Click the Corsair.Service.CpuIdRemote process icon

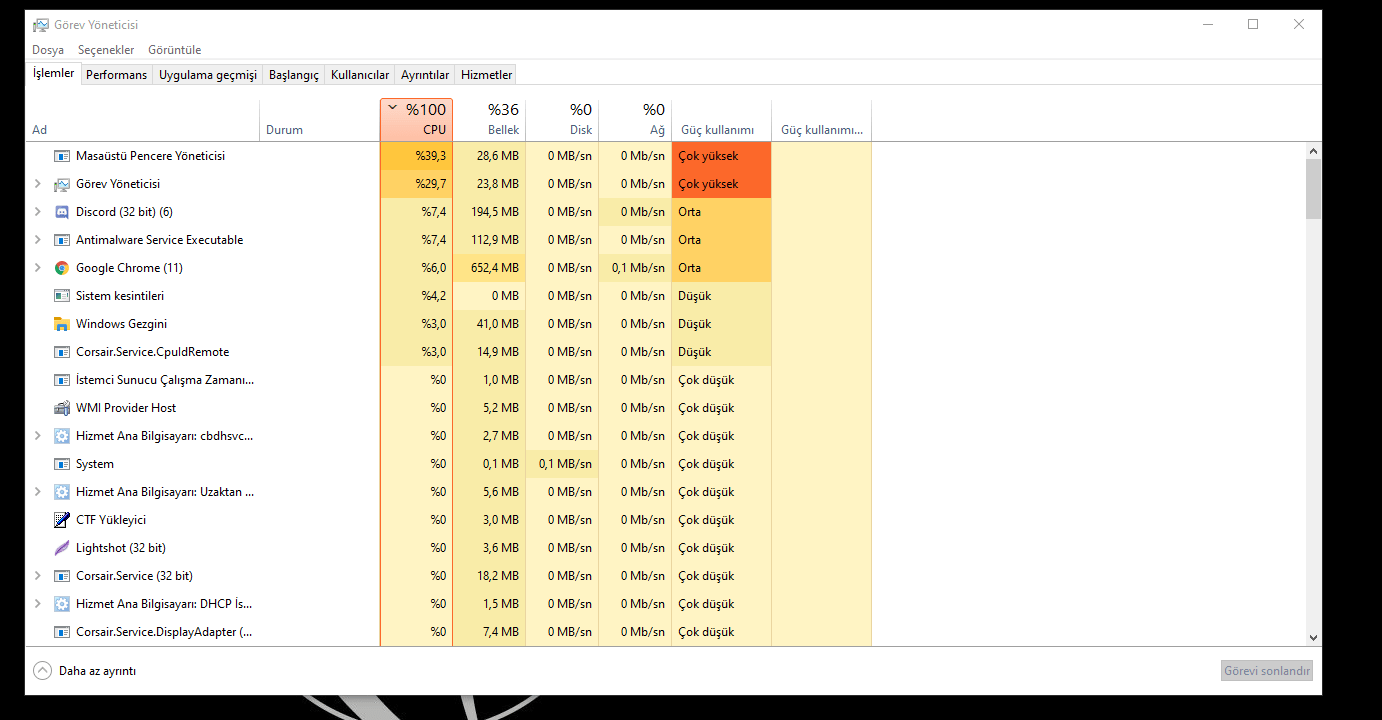pos(62,352)
